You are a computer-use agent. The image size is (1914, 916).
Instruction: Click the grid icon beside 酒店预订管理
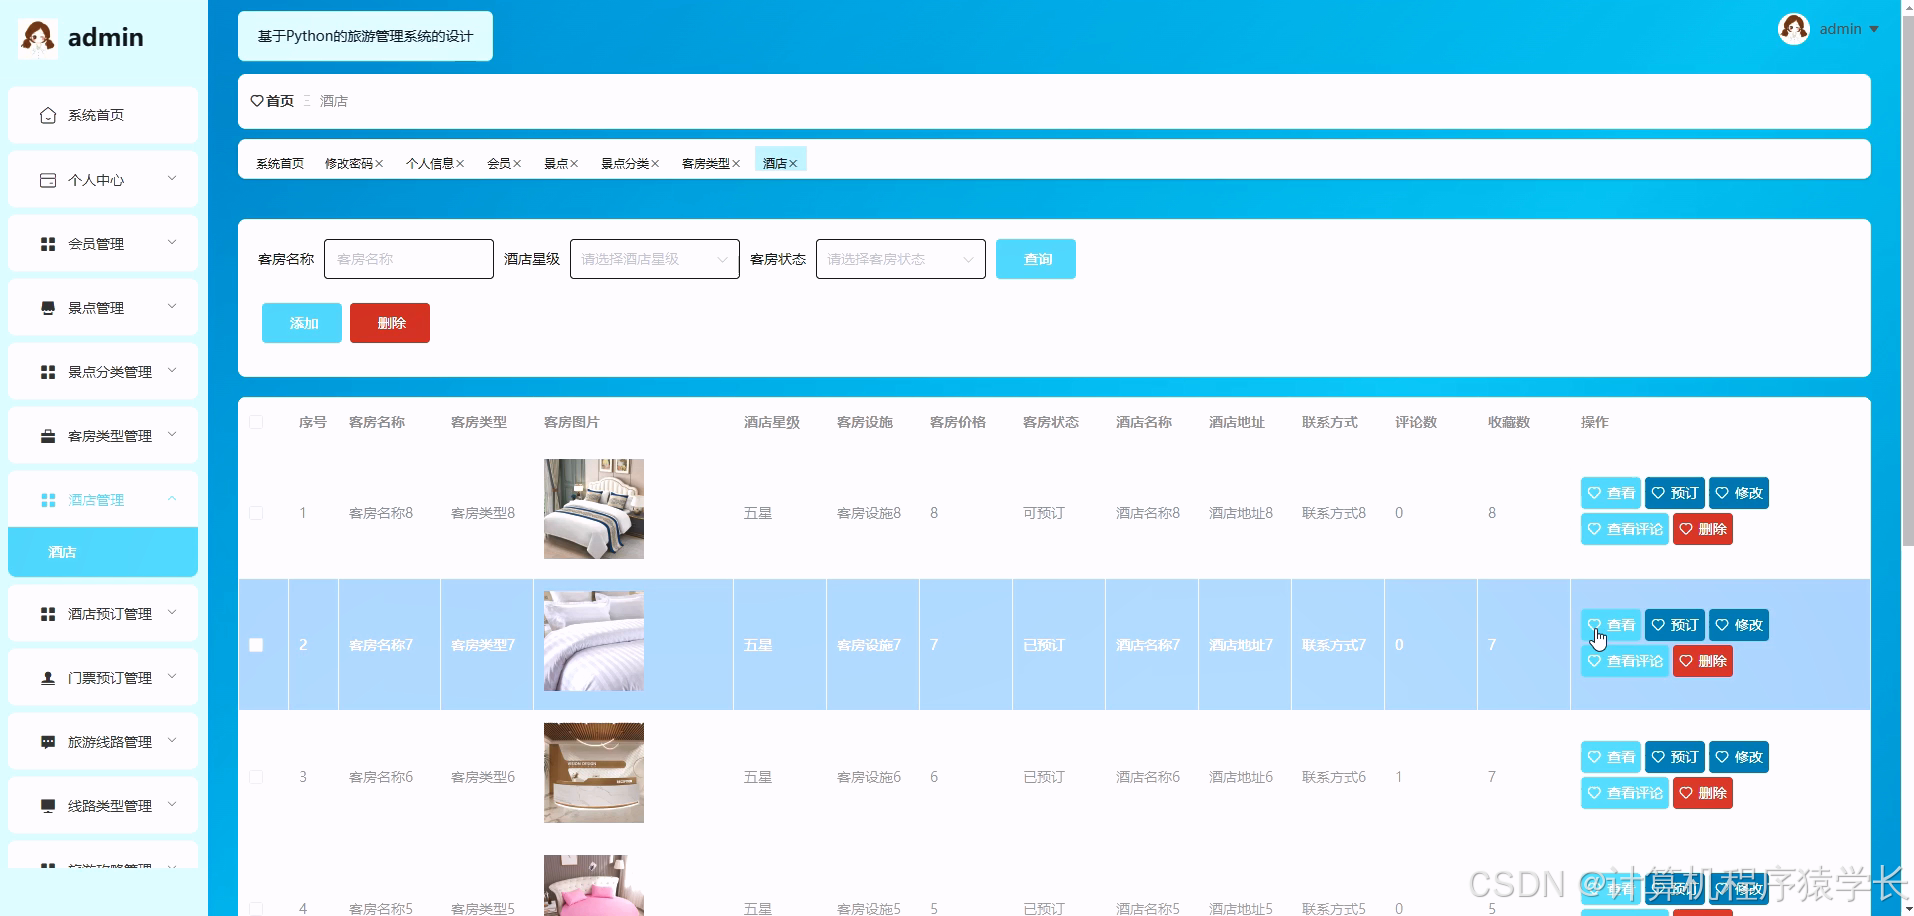pos(47,614)
